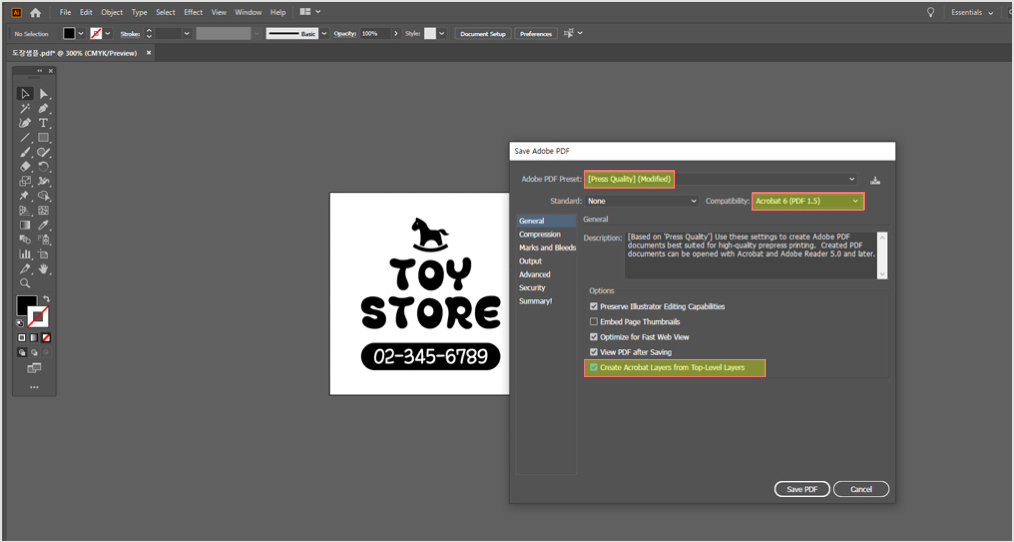Open the fill color dropdown arrow
The width and height of the screenshot is (1014, 542).
[x=81, y=34]
